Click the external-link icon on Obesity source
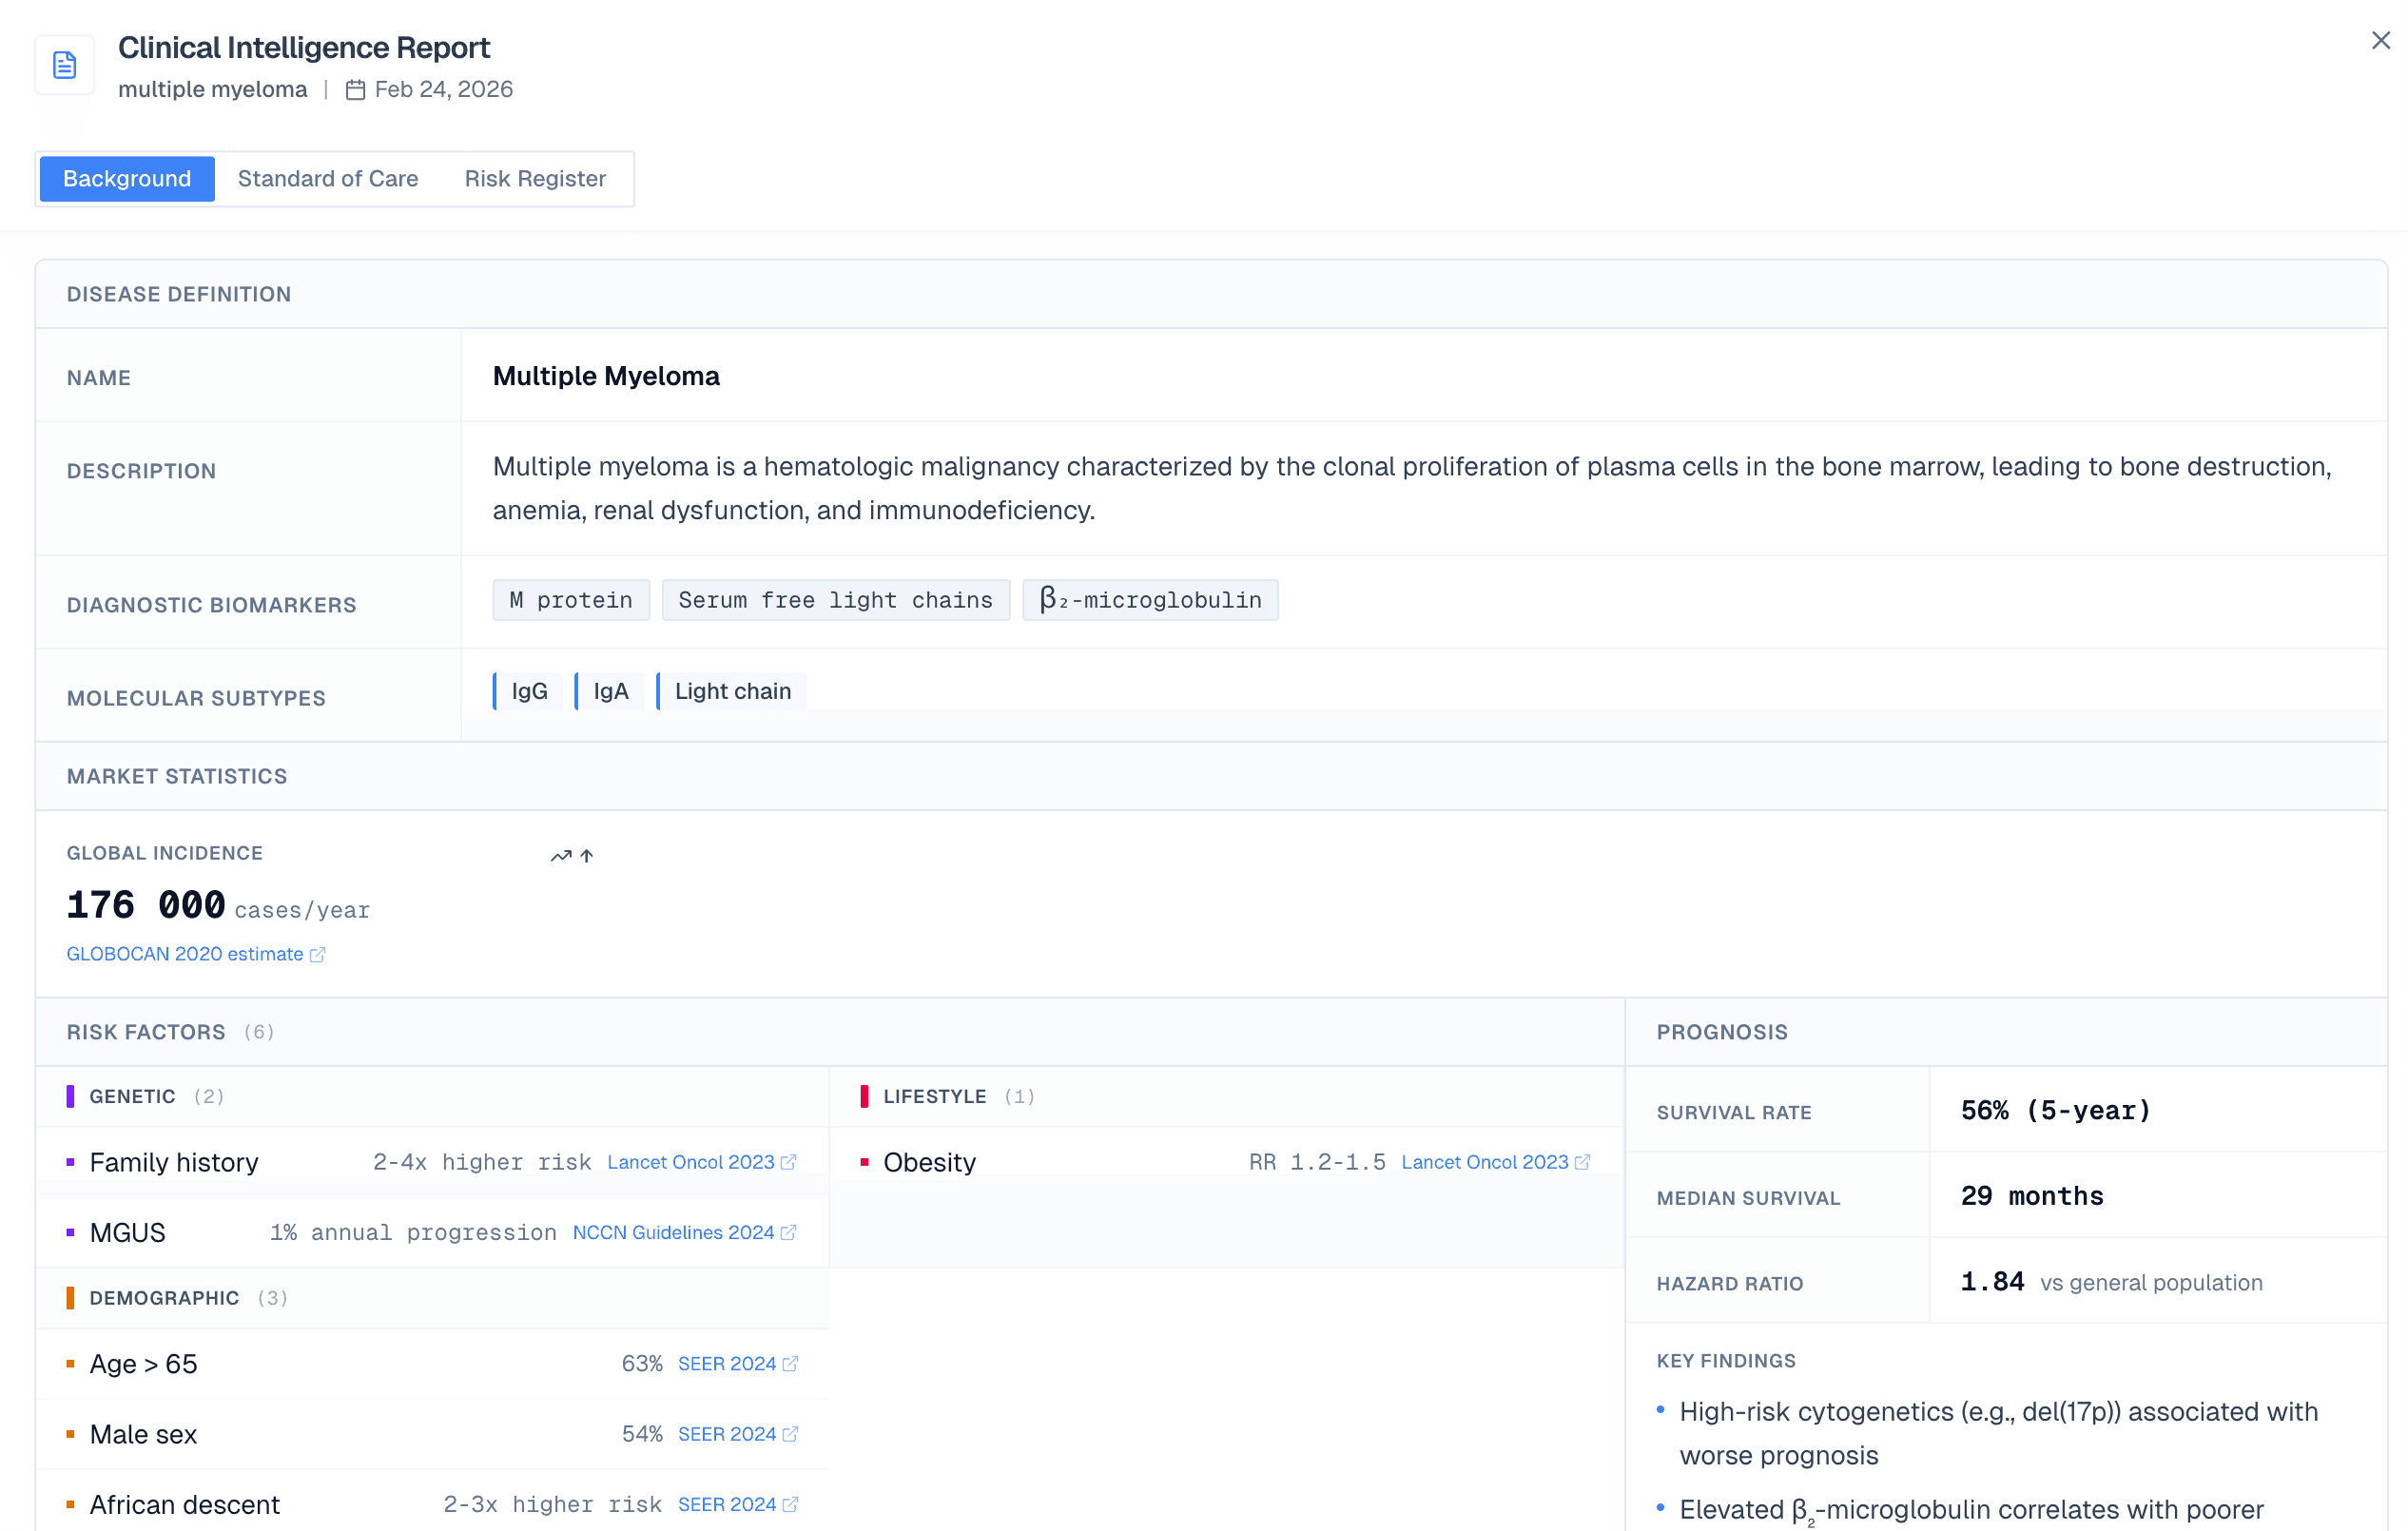Viewport: 2408px width, 1531px height. click(1582, 1162)
